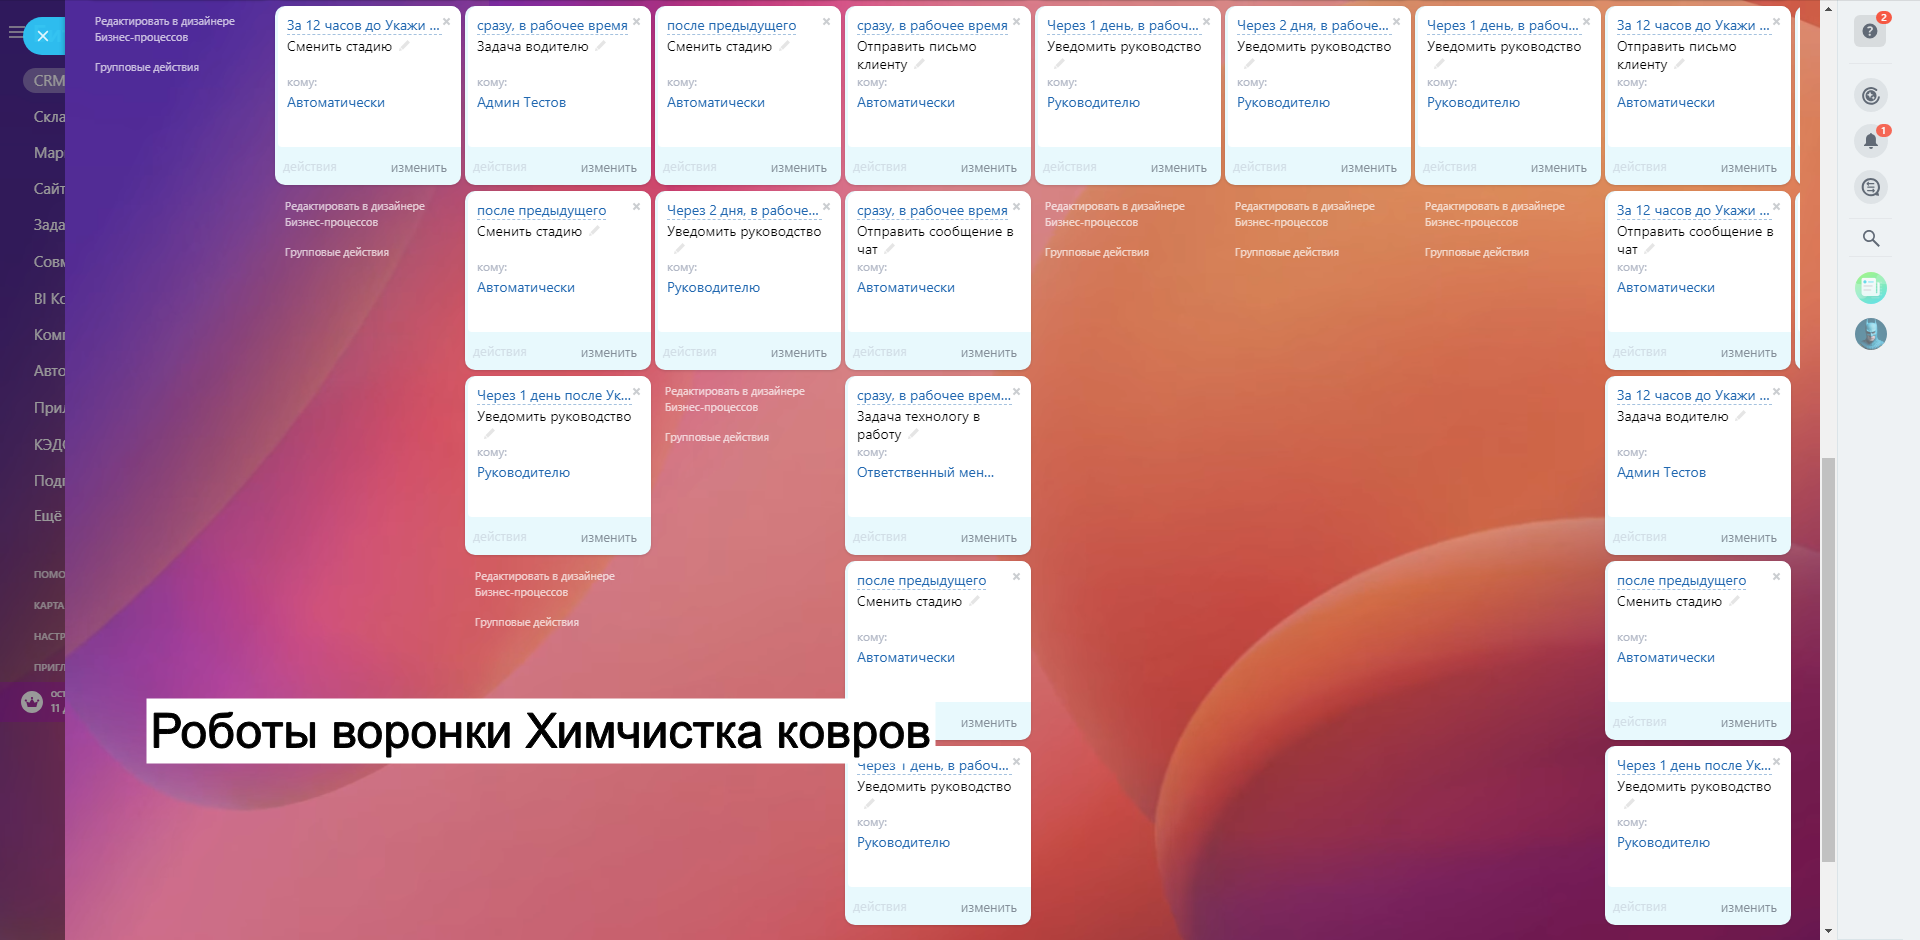Click the page vertical scrollbar thumb

click(1828, 660)
